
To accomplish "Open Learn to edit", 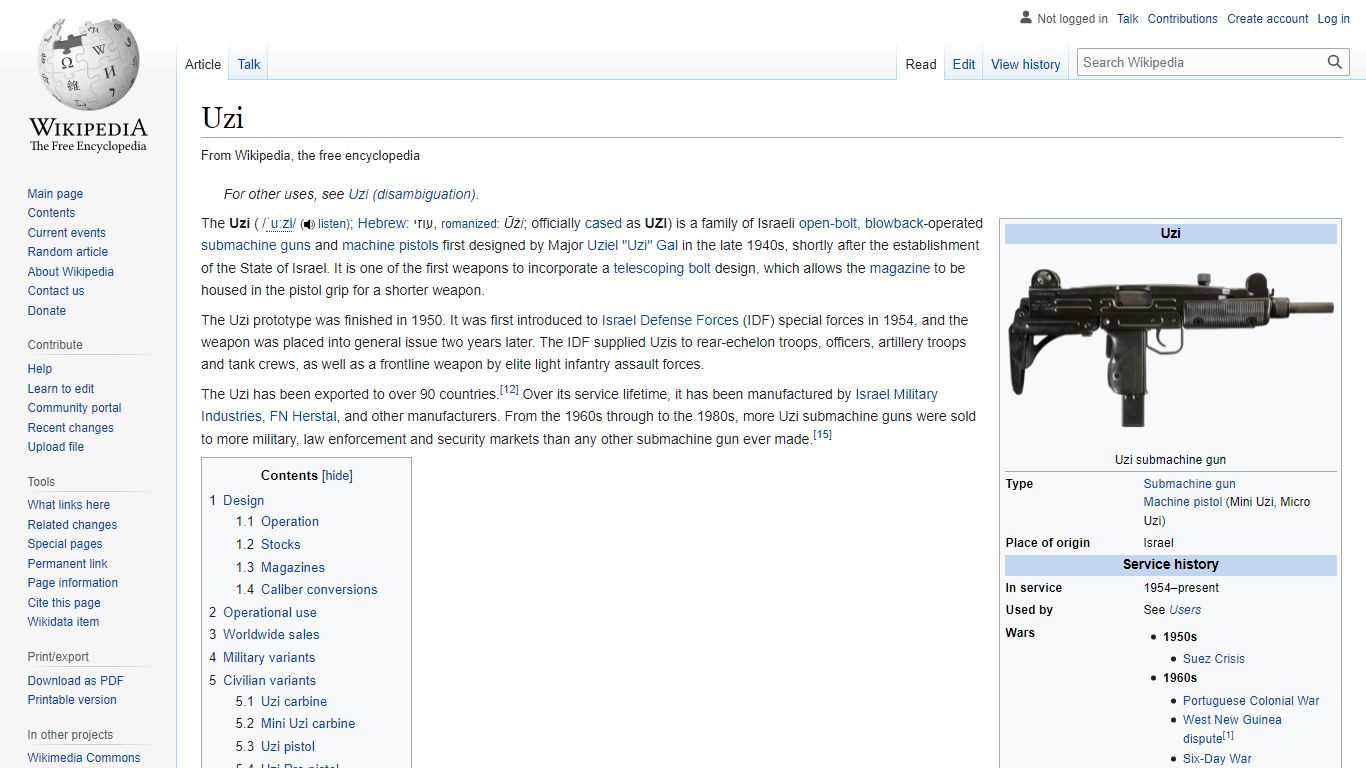I will click(x=61, y=389).
